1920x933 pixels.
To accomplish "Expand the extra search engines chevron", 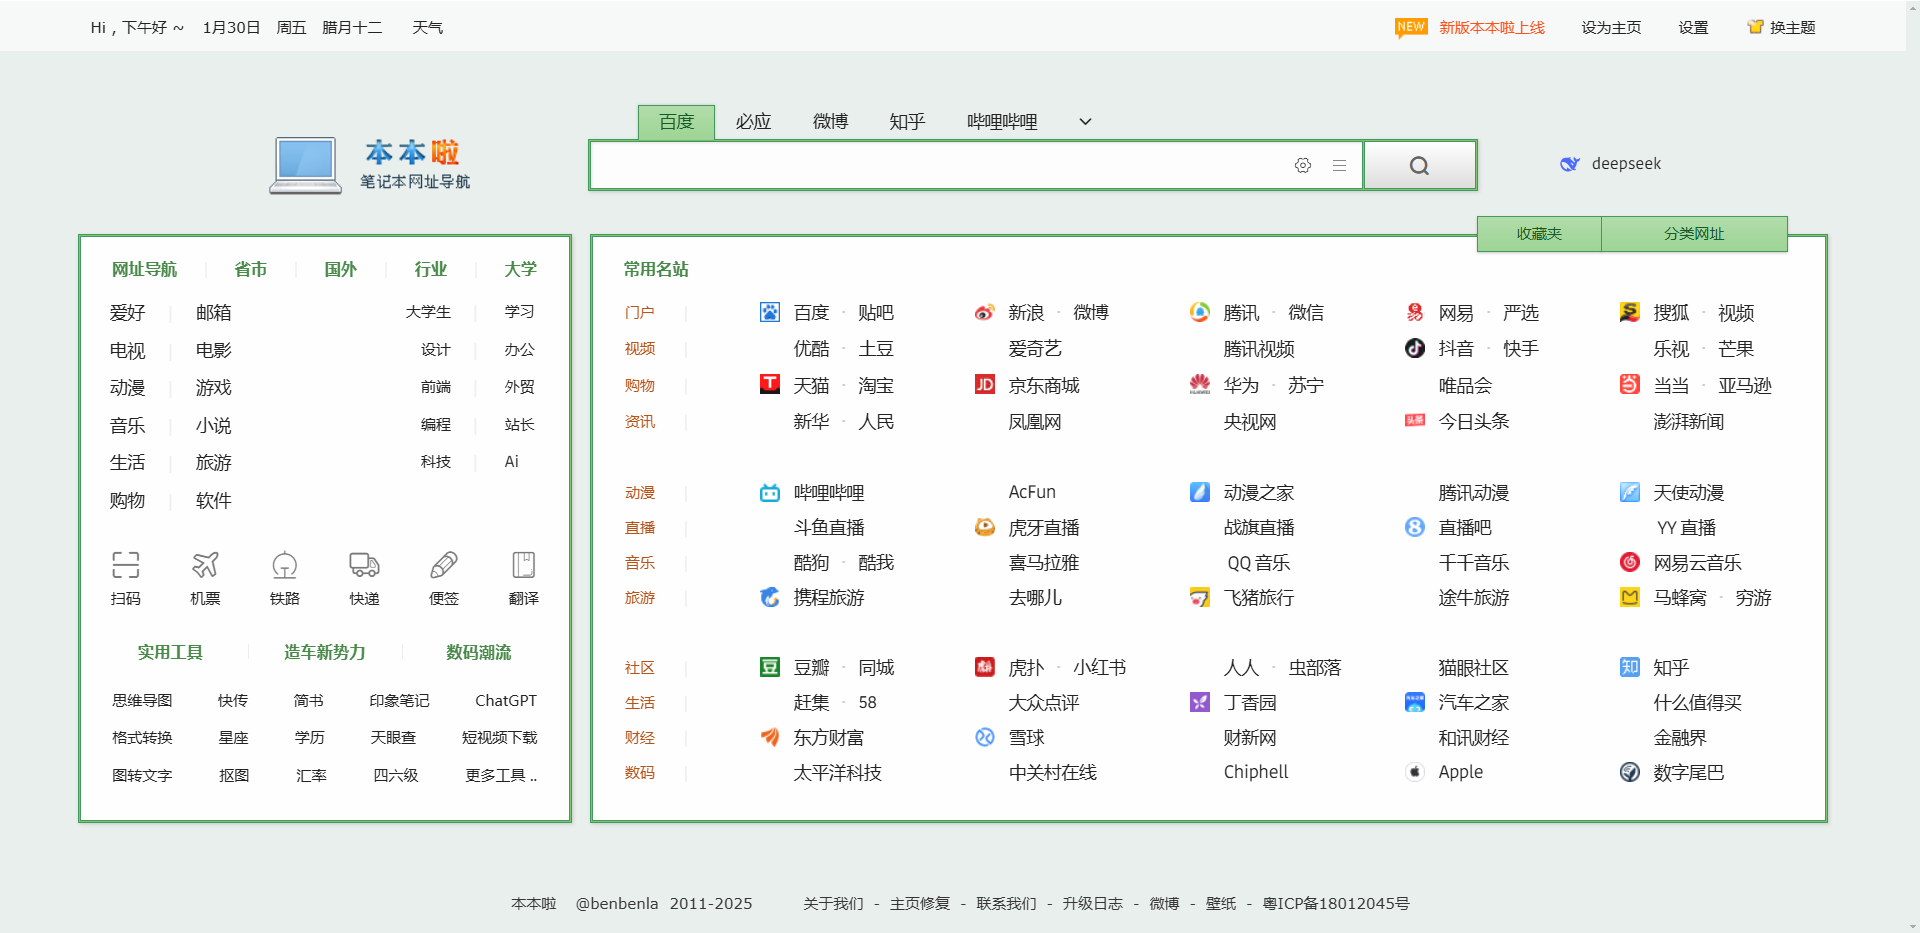I will click(x=1084, y=121).
